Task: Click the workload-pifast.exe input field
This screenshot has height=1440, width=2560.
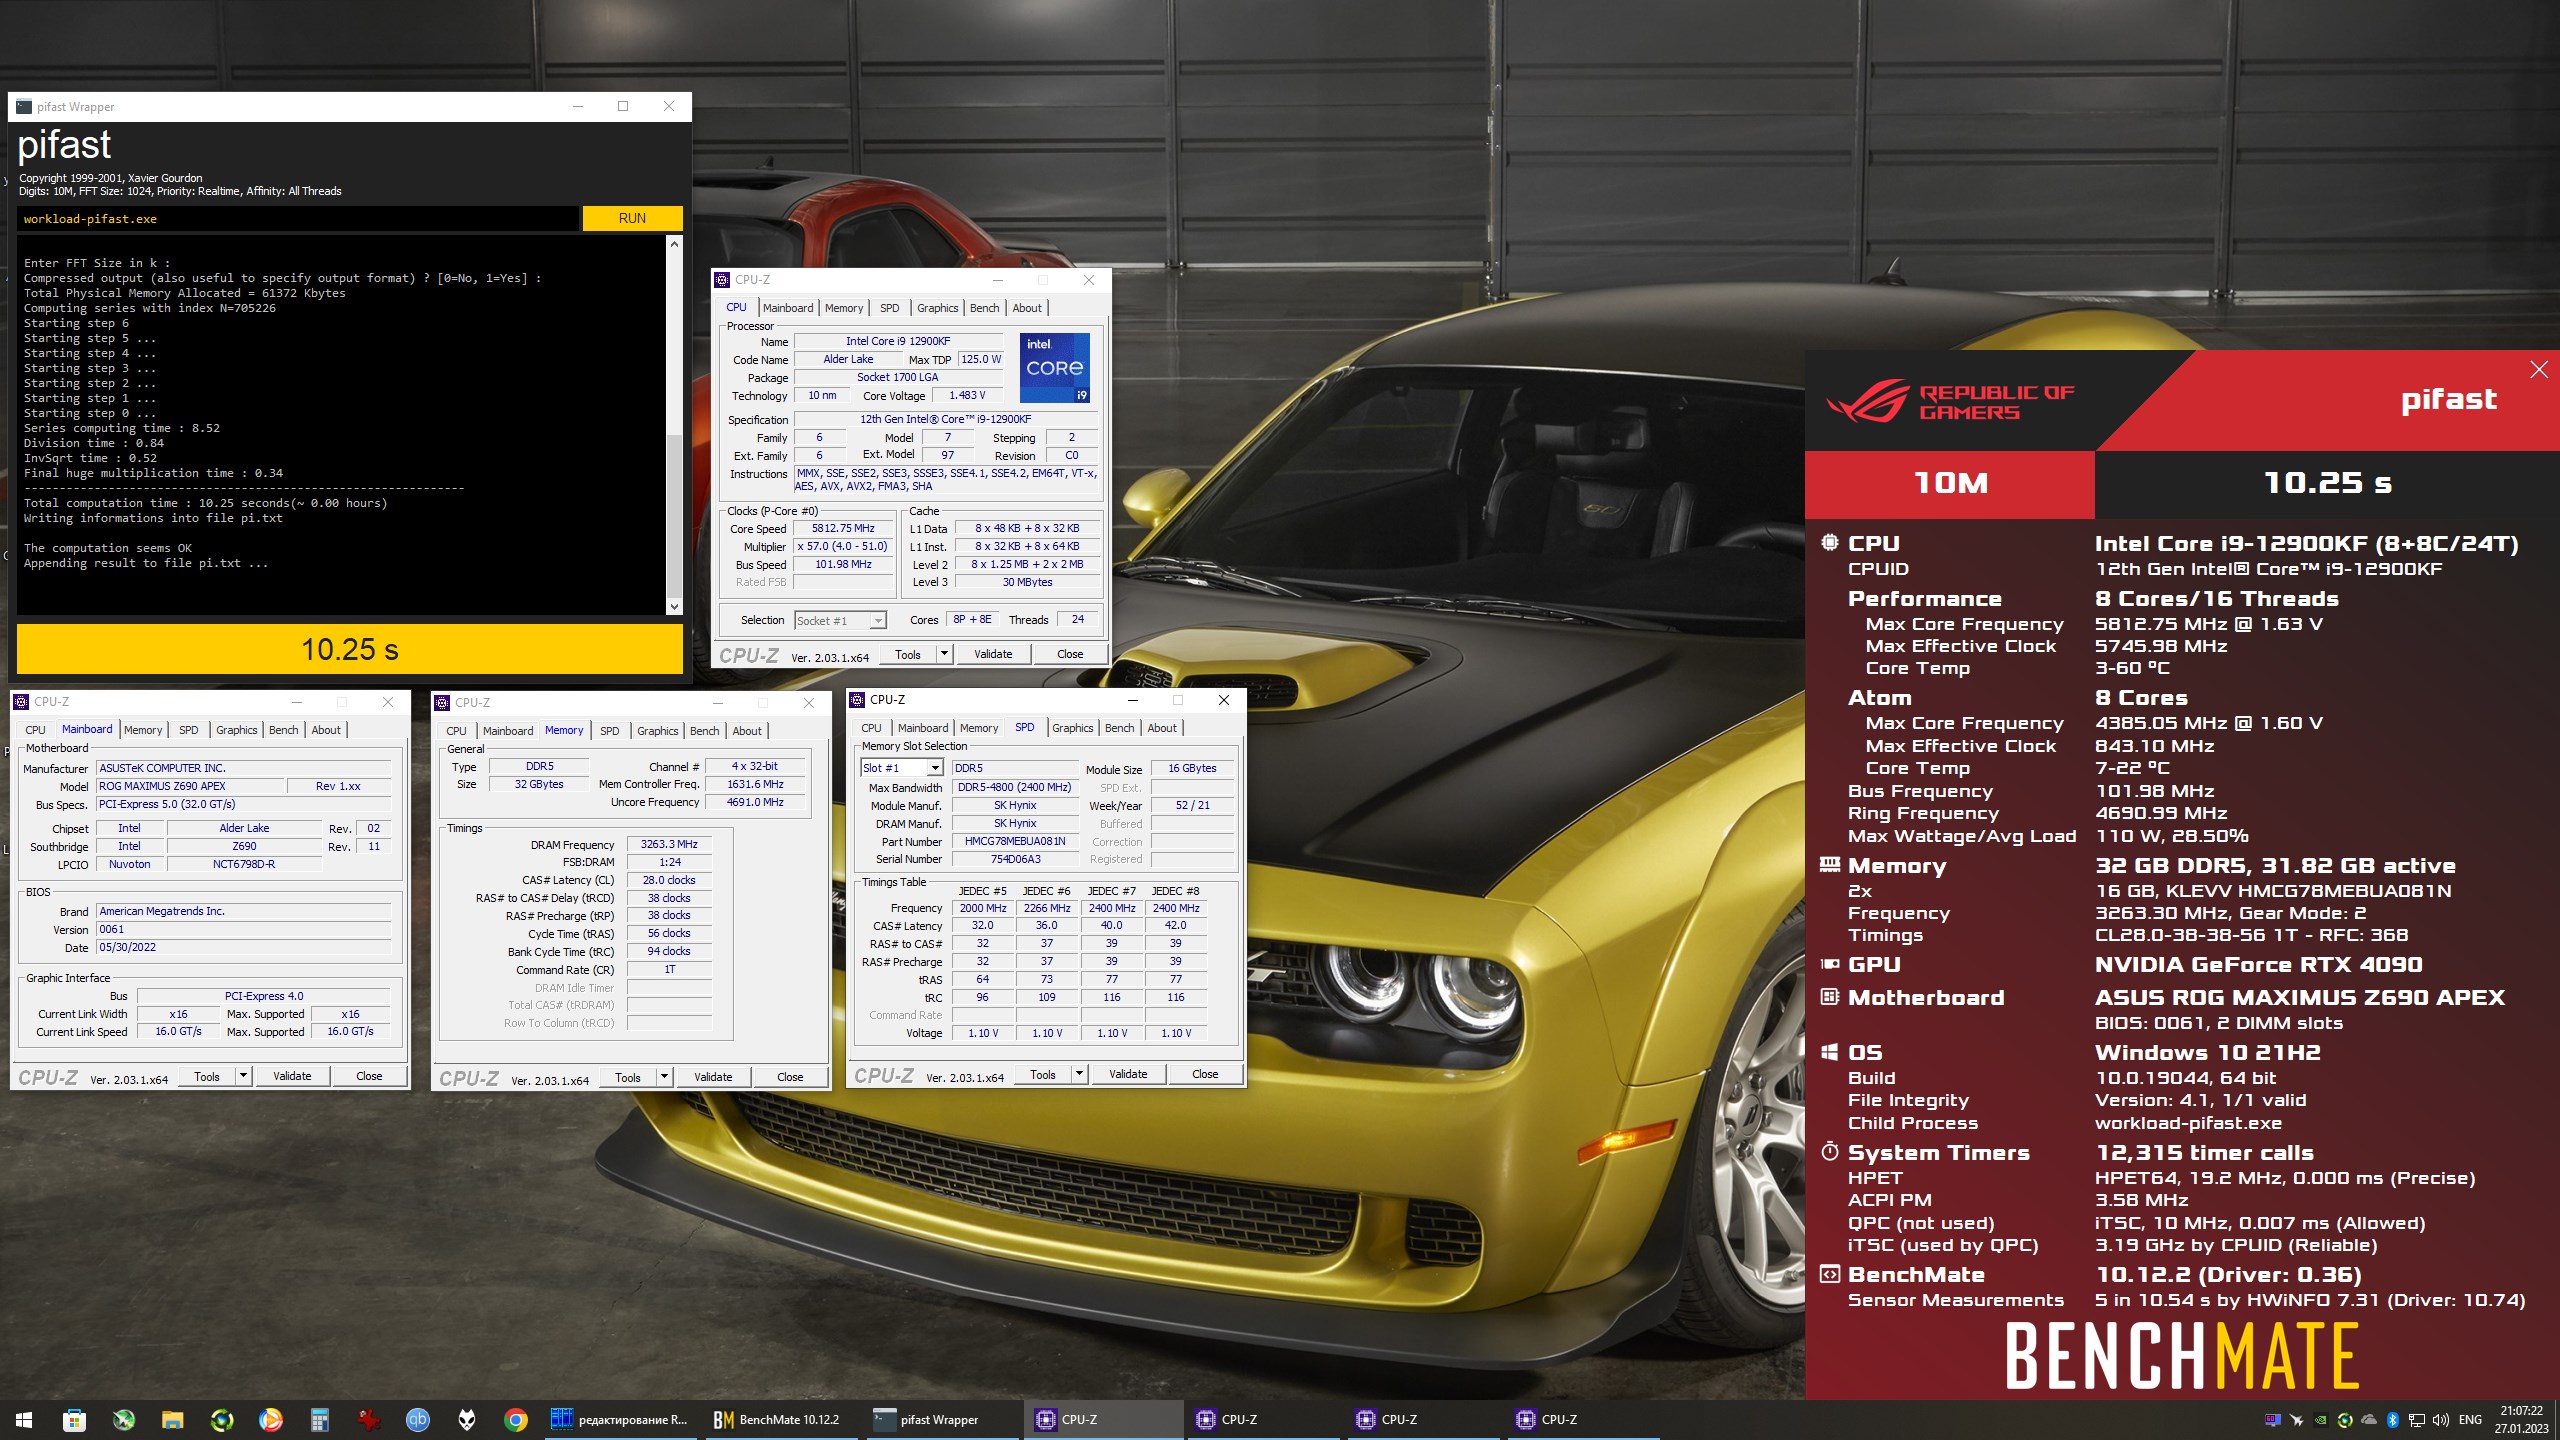Action: tap(298, 218)
